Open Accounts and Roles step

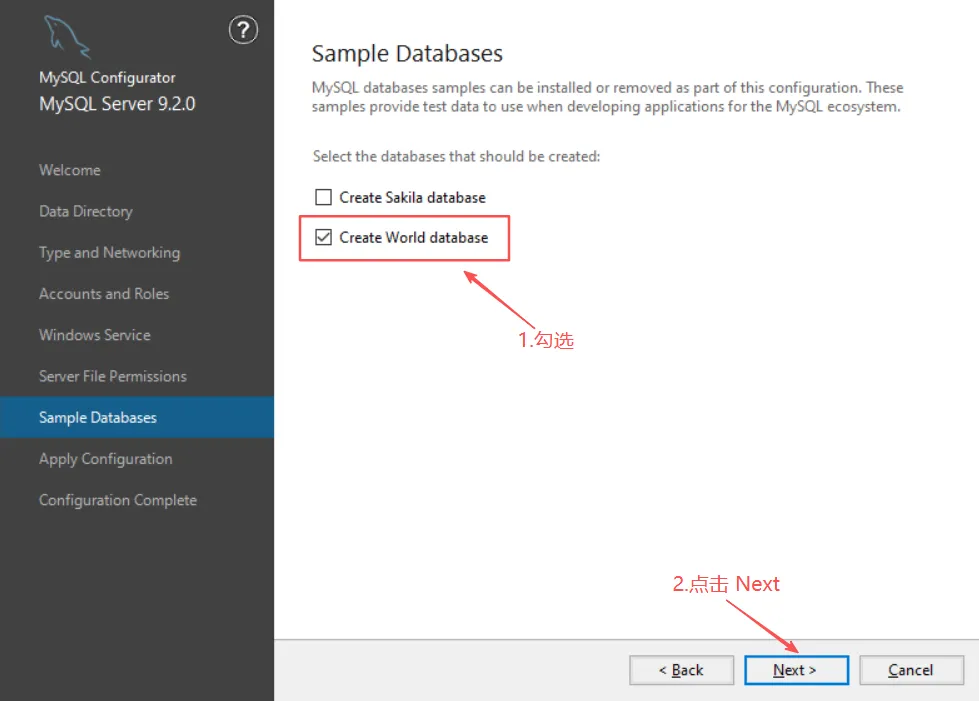click(104, 294)
